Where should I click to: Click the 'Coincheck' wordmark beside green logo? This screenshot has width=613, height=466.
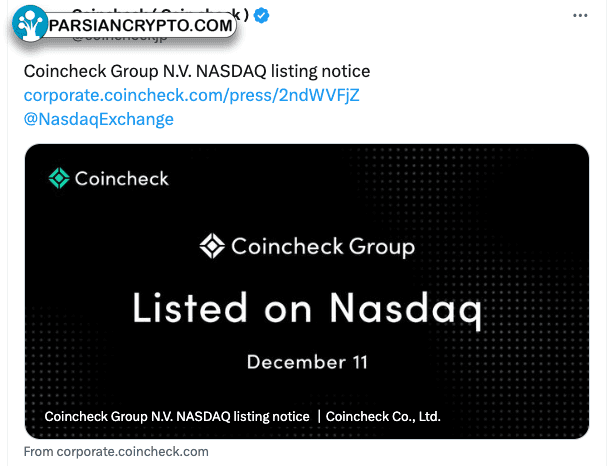click(x=122, y=179)
